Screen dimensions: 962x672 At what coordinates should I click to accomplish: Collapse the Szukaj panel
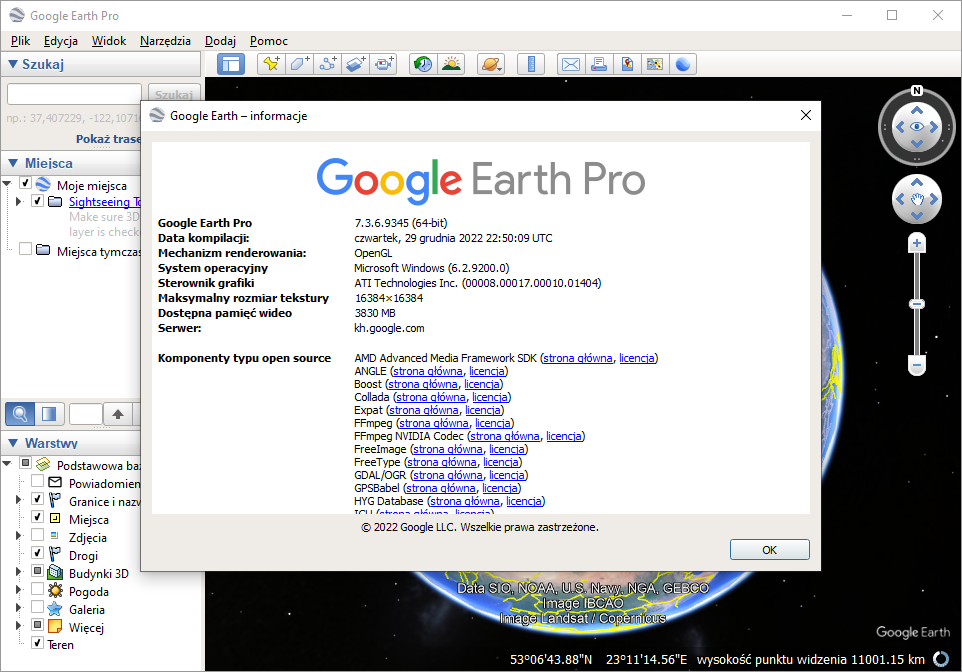pos(12,64)
